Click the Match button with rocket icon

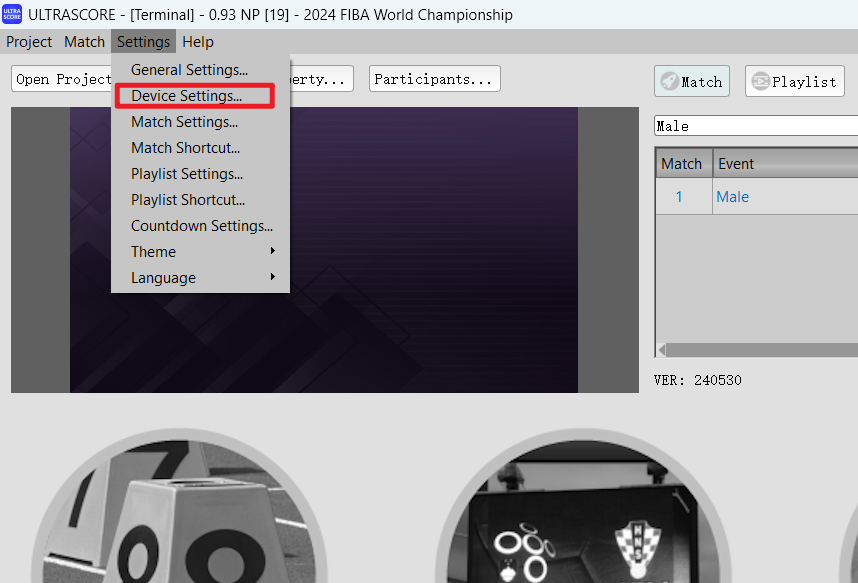coord(691,82)
